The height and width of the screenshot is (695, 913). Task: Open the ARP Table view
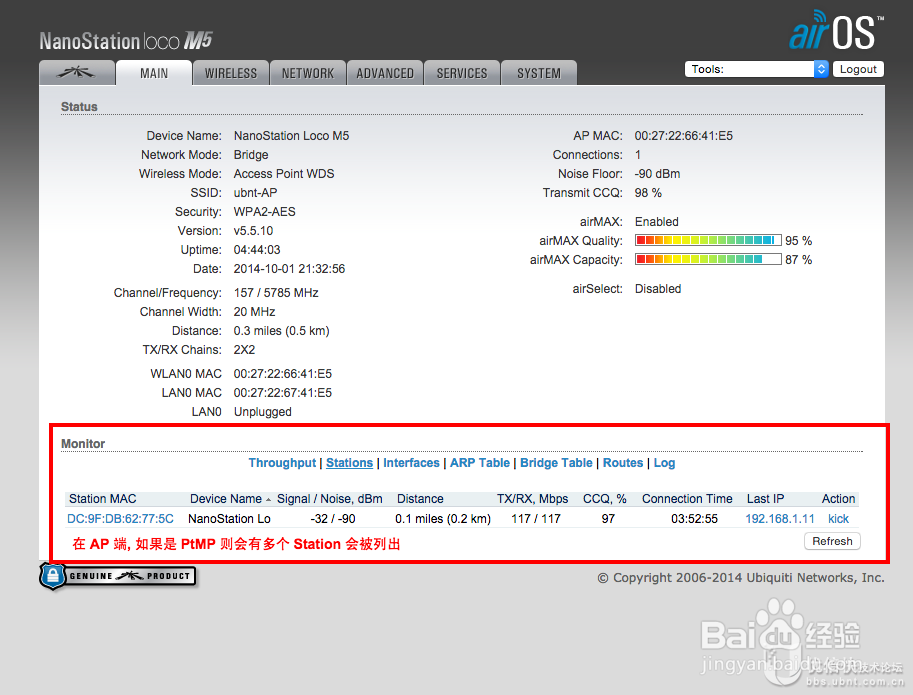coord(479,462)
